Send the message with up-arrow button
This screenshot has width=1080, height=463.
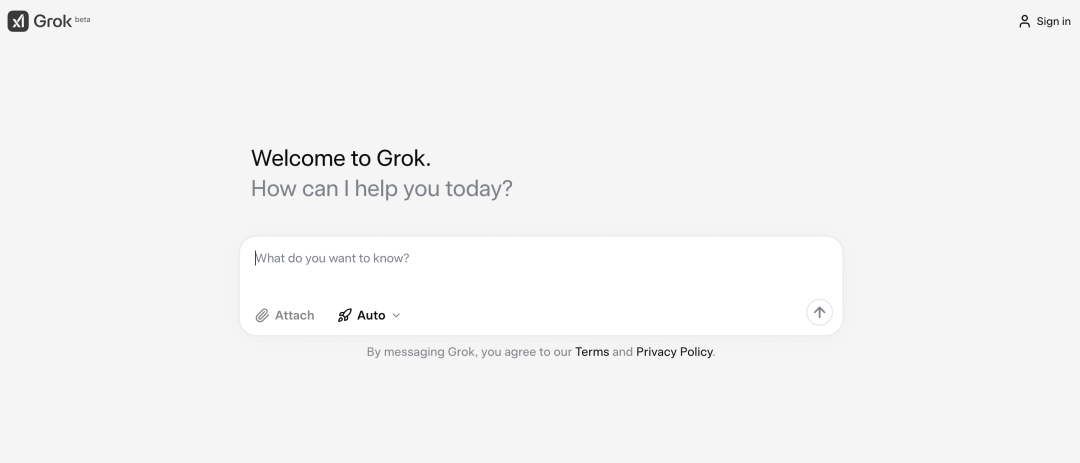point(819,312)
